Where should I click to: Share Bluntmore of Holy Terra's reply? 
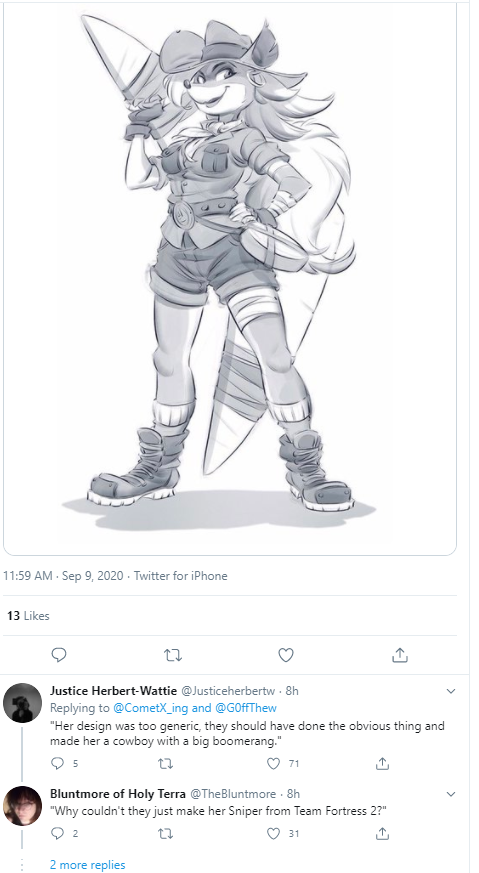(x=382, y=833)
